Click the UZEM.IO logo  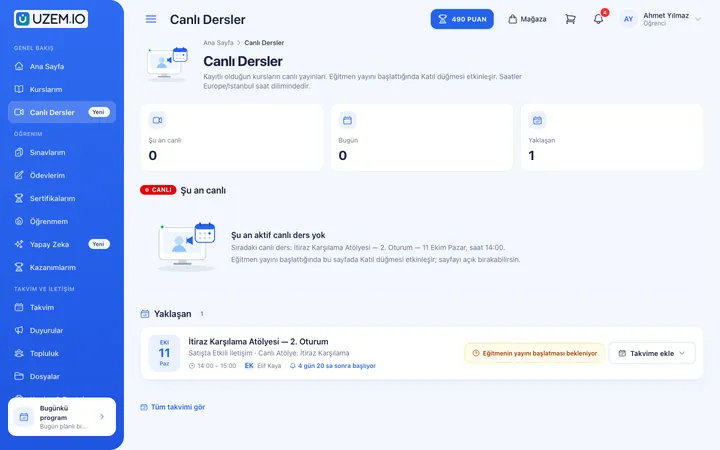(51, 19)
